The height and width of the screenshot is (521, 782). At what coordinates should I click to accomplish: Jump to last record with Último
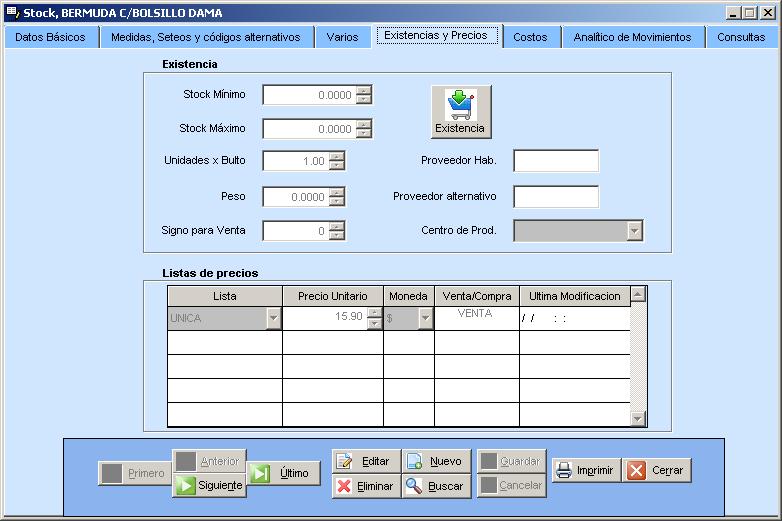[284, 473]
